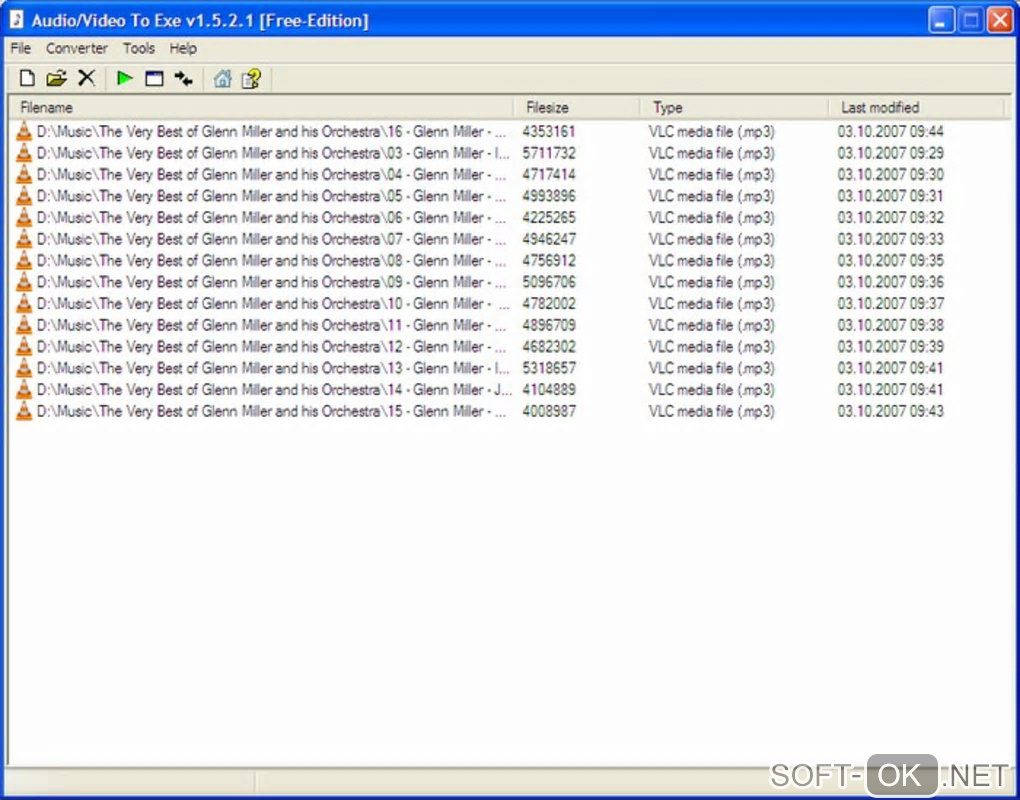Click Type cell in the 4225265 row

[712, 217]
